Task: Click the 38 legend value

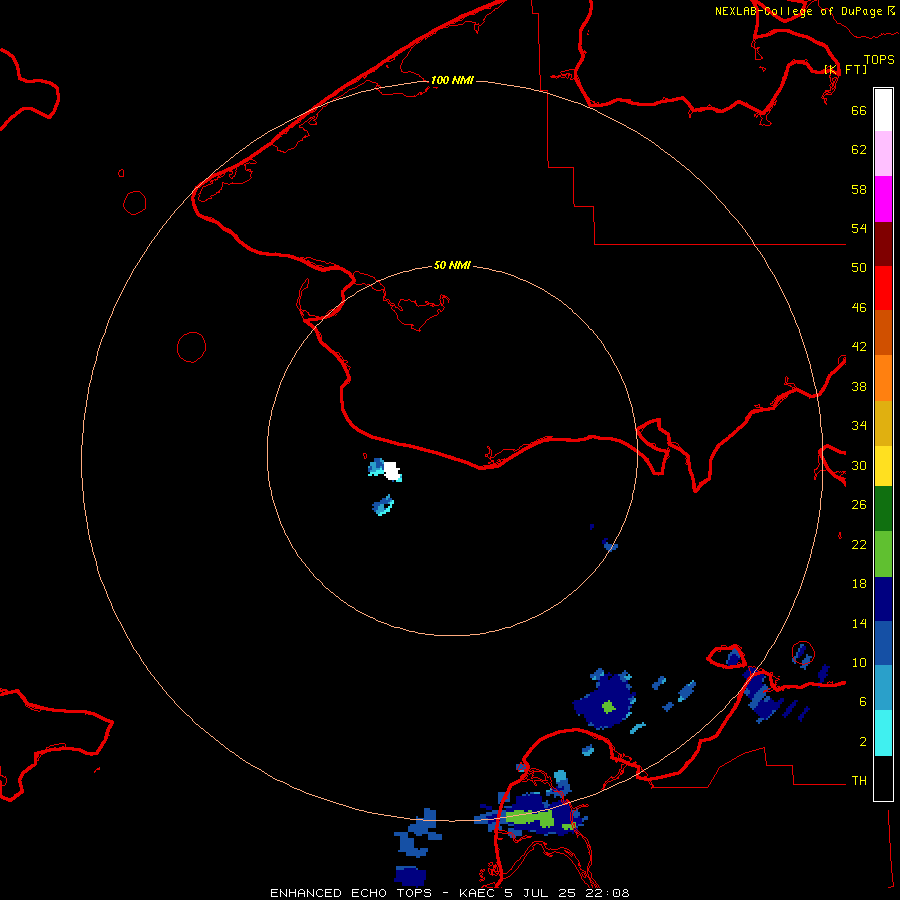Action: (x=859, y=387)
